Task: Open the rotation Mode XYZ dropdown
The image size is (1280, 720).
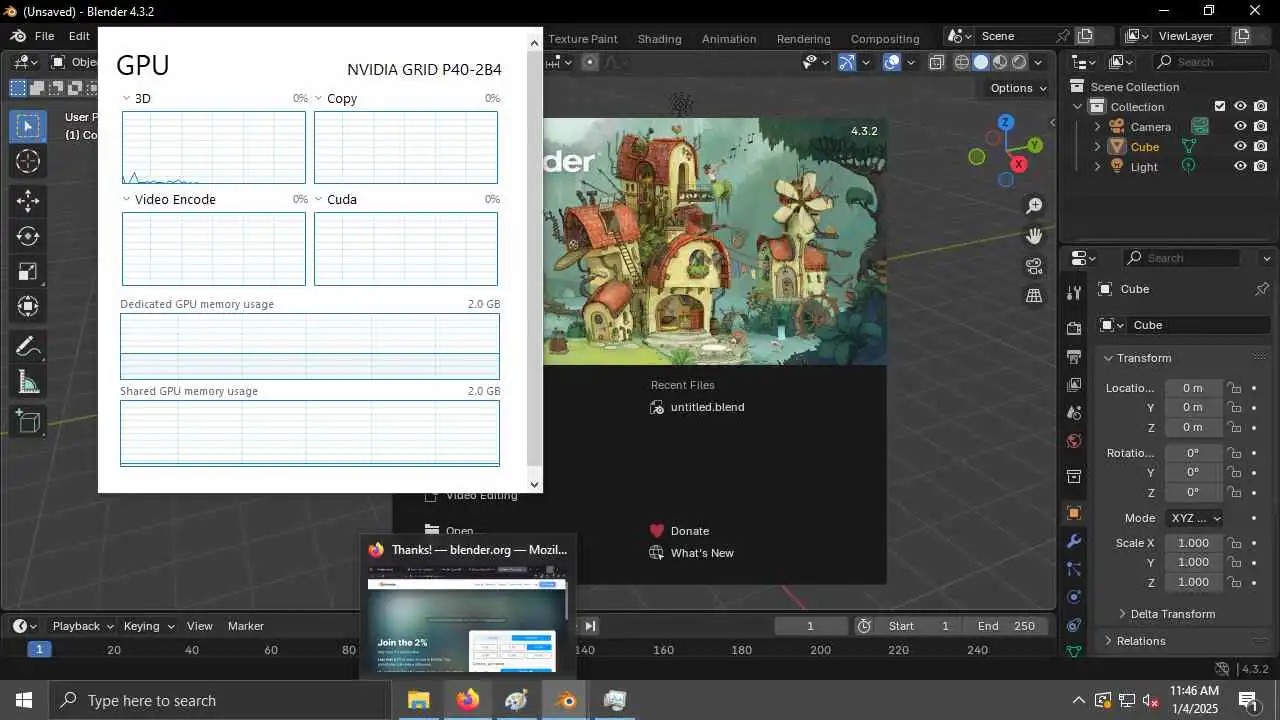Action: click(1195, 518)
